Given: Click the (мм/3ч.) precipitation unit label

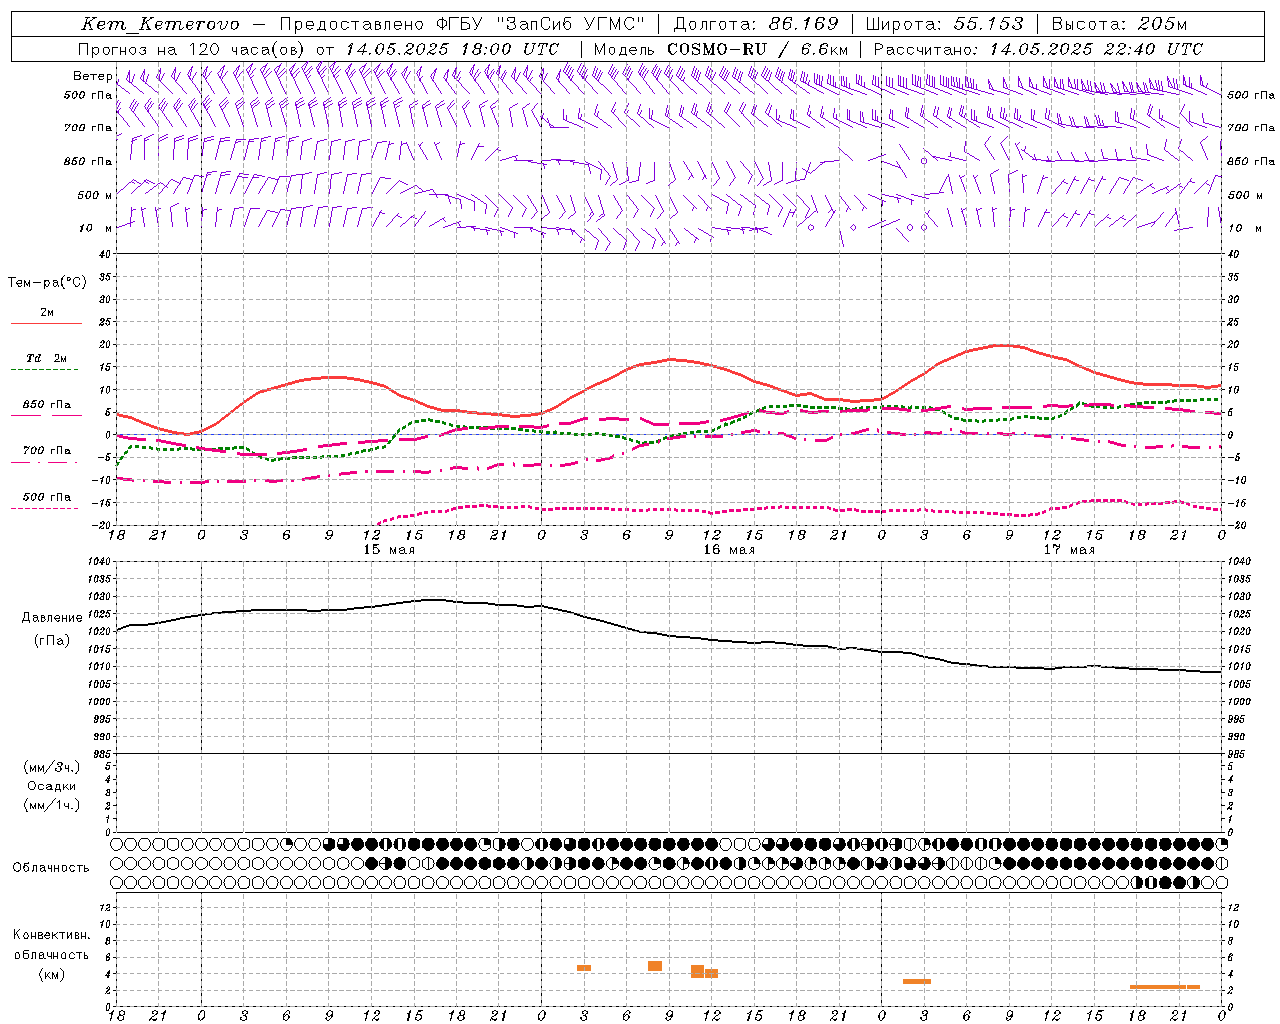Looking at the screenshot, I should click(52, 767).
